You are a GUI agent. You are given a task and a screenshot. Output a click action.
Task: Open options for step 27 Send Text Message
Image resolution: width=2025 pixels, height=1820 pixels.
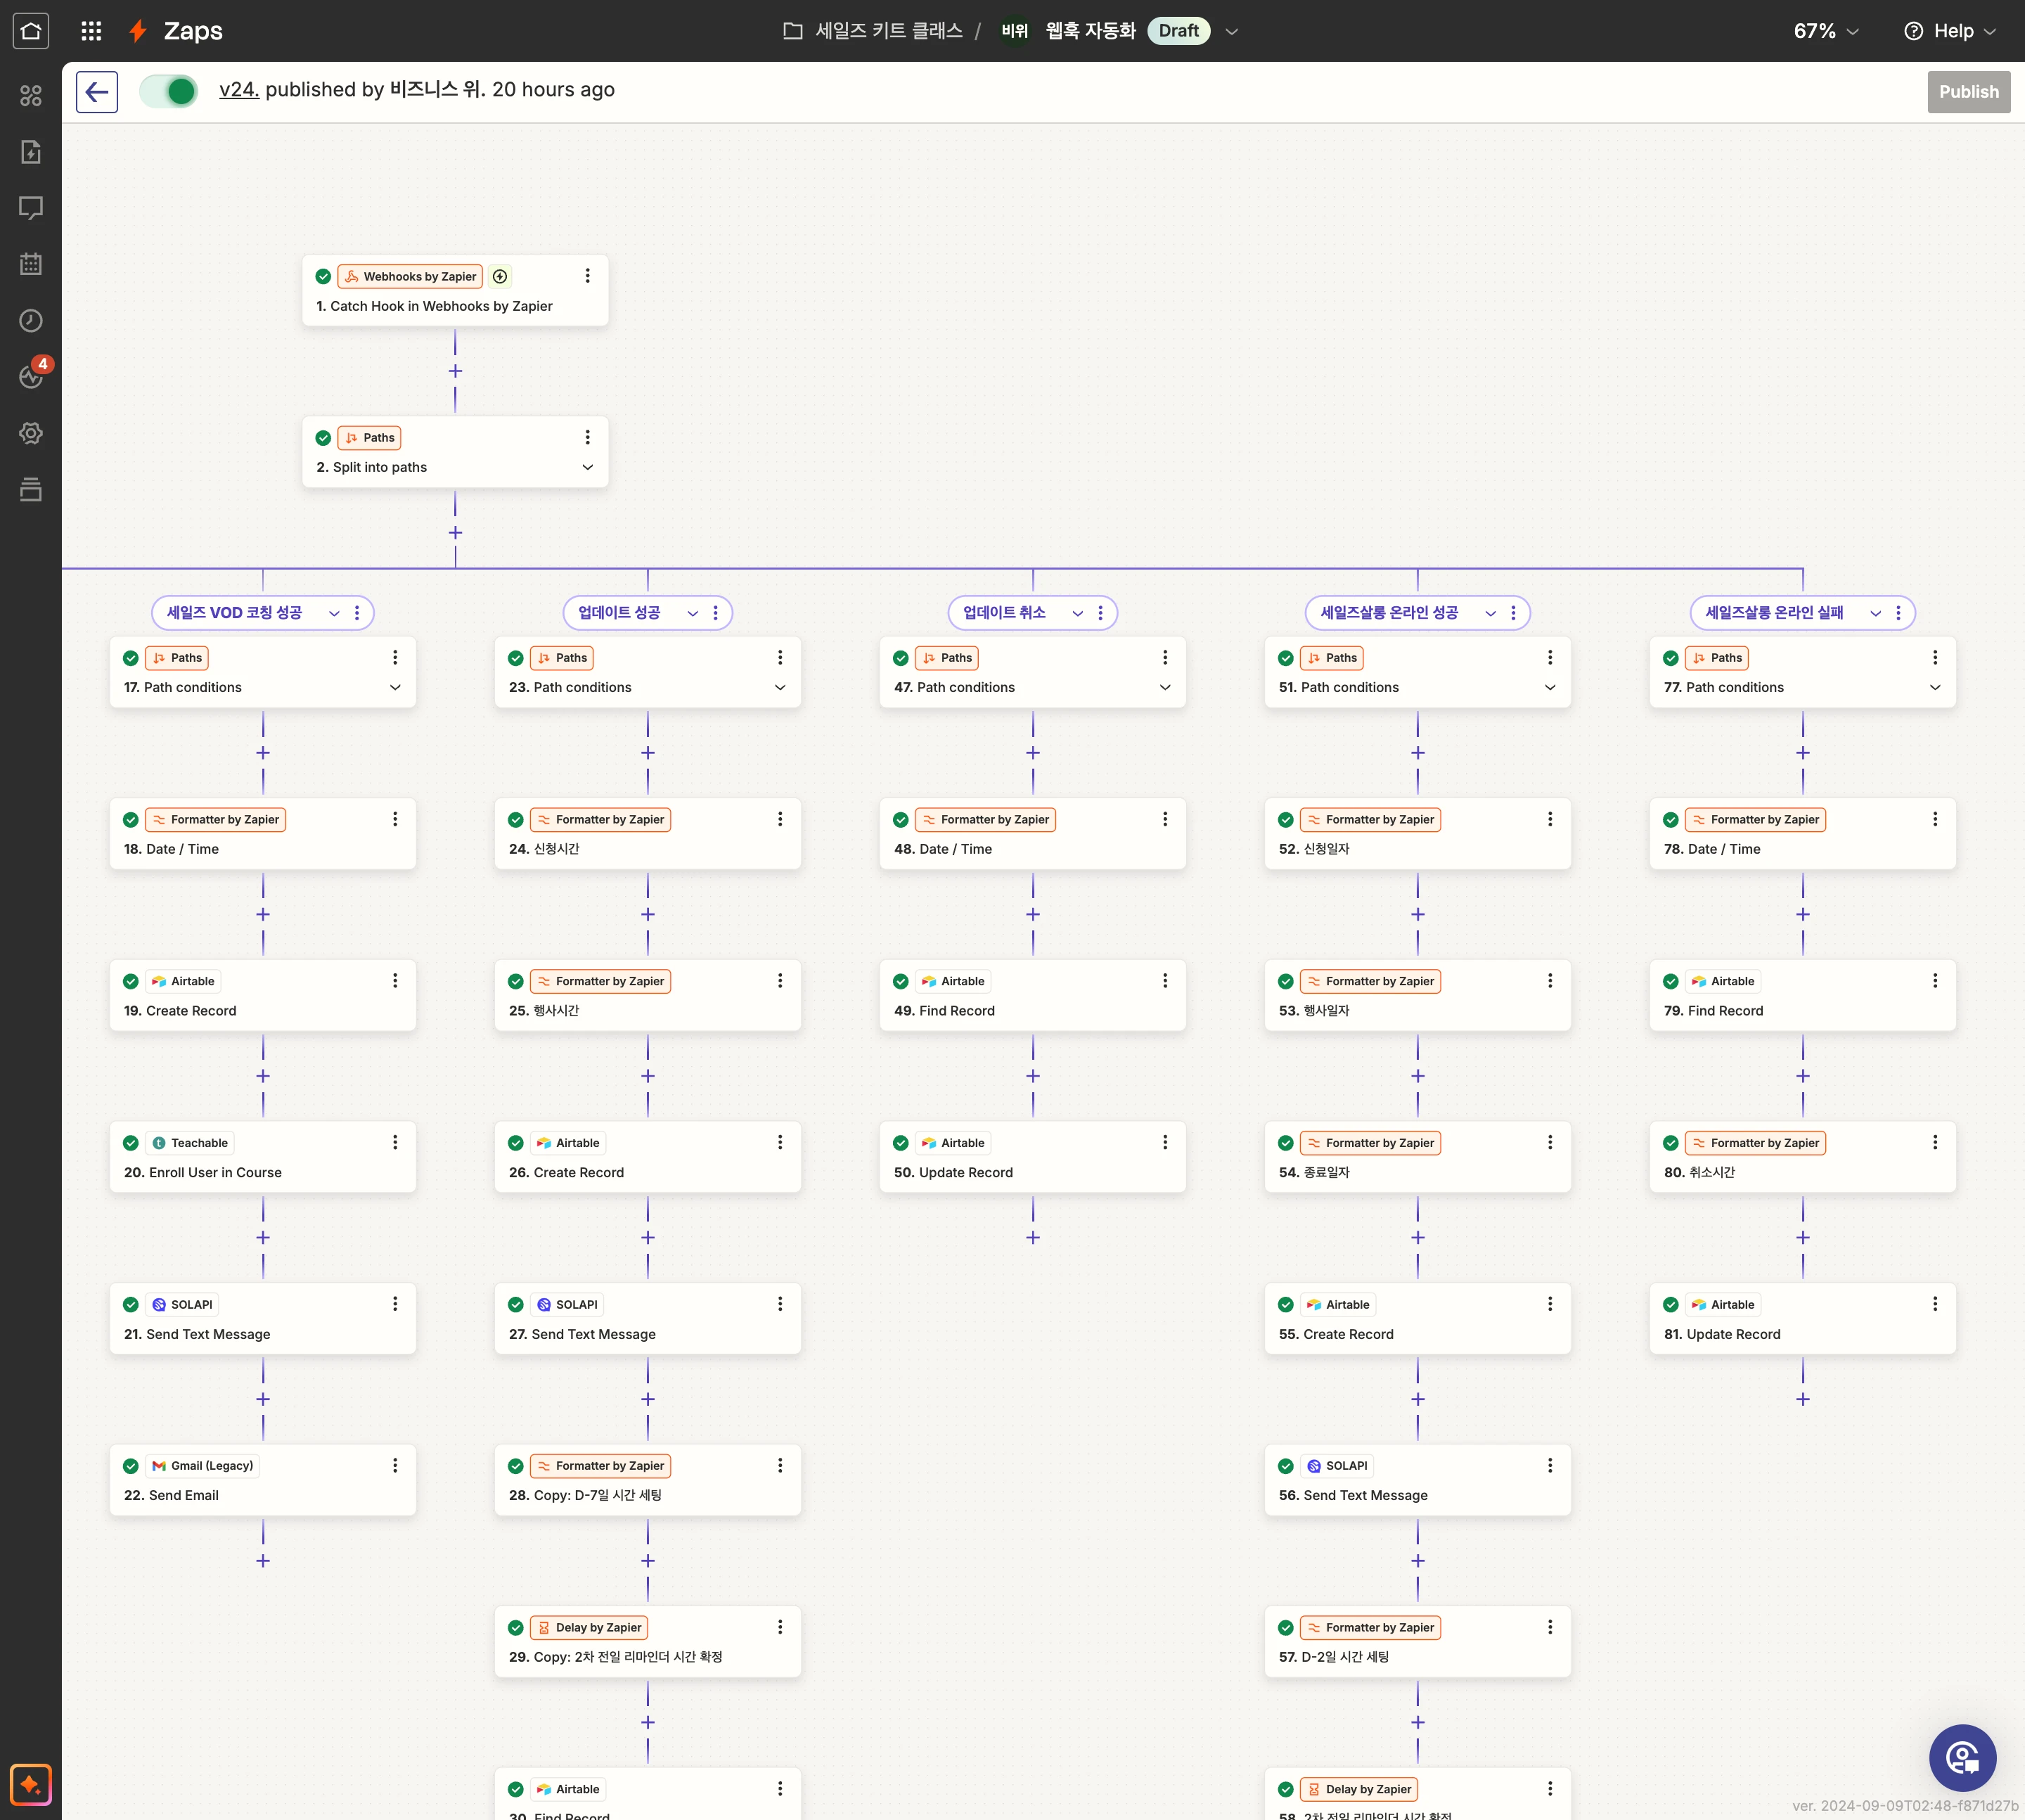[780, 1304]
